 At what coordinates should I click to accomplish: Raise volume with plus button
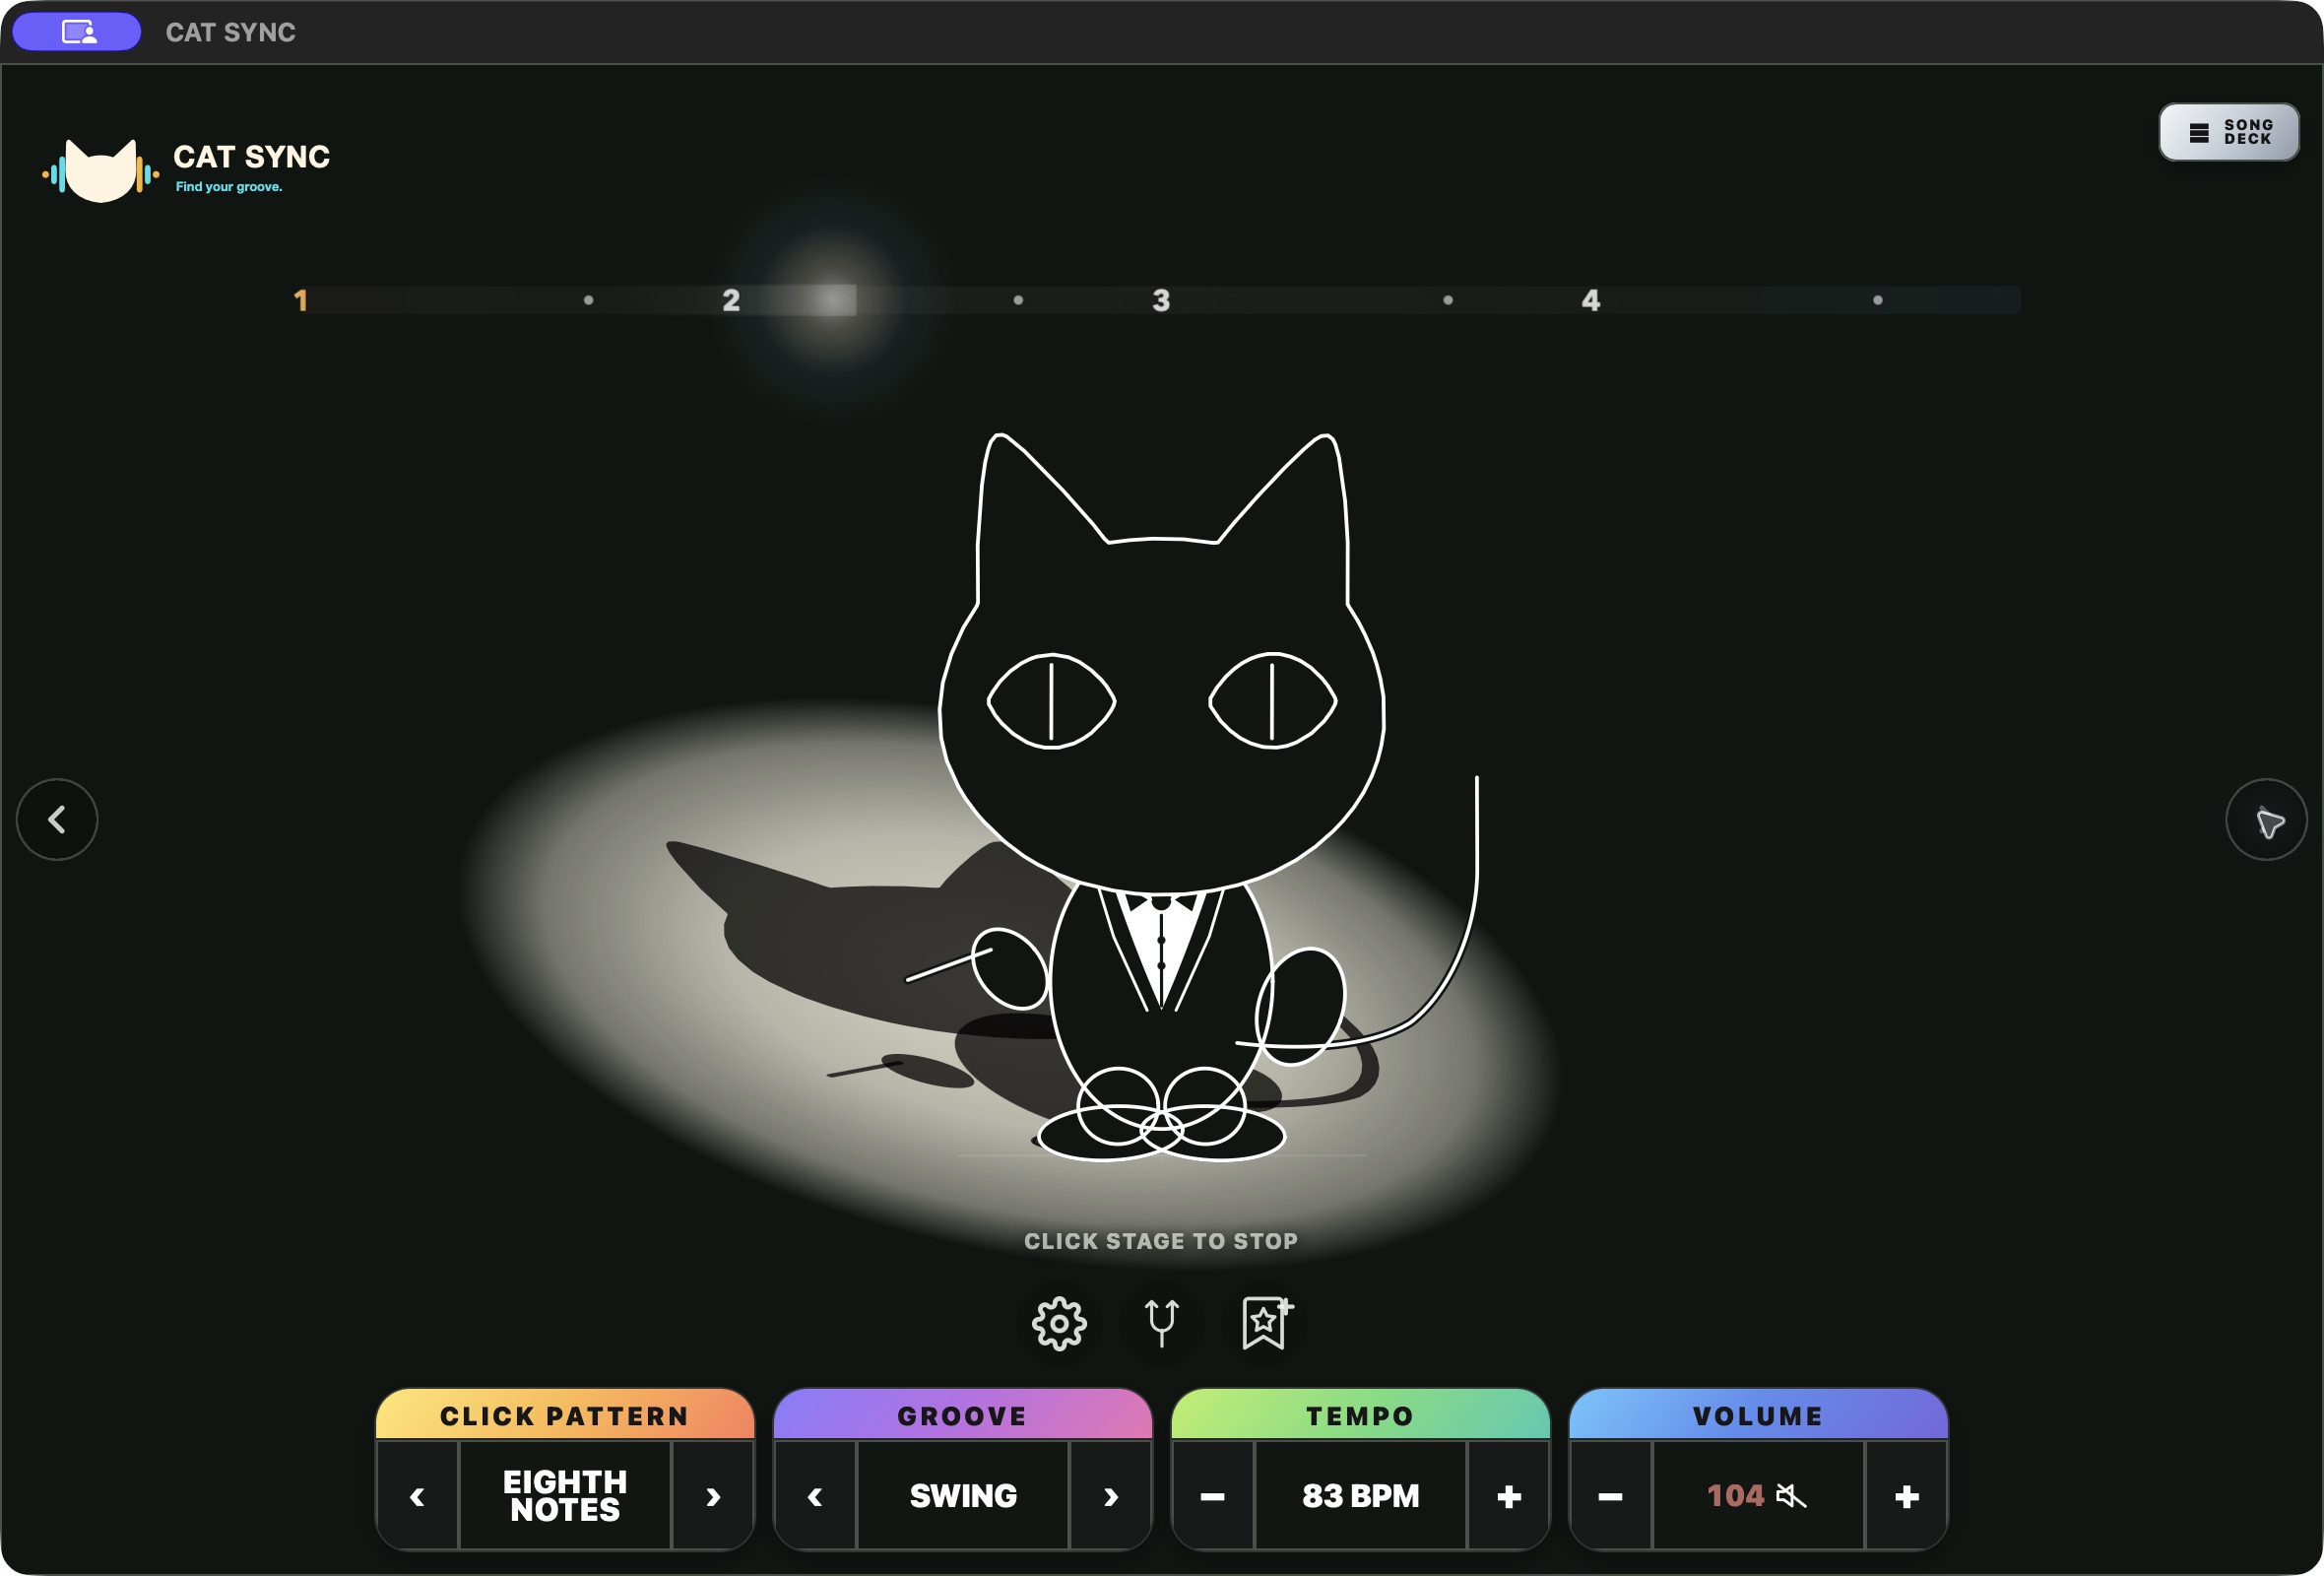(1907, 1496)
